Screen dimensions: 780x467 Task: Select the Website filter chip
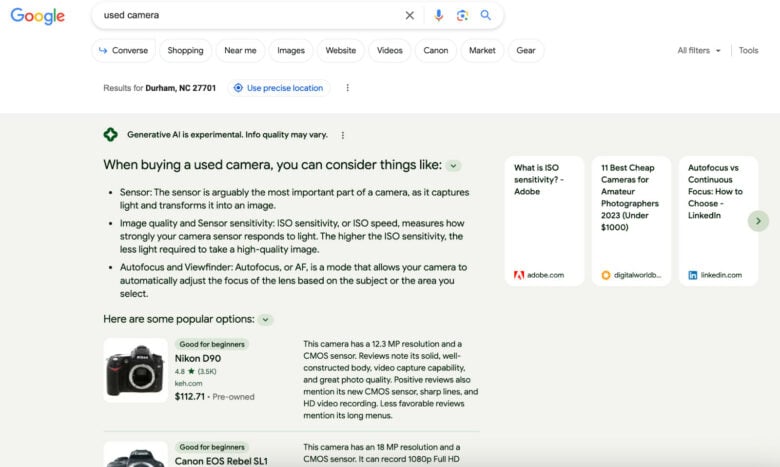click(x=341, y=50)
